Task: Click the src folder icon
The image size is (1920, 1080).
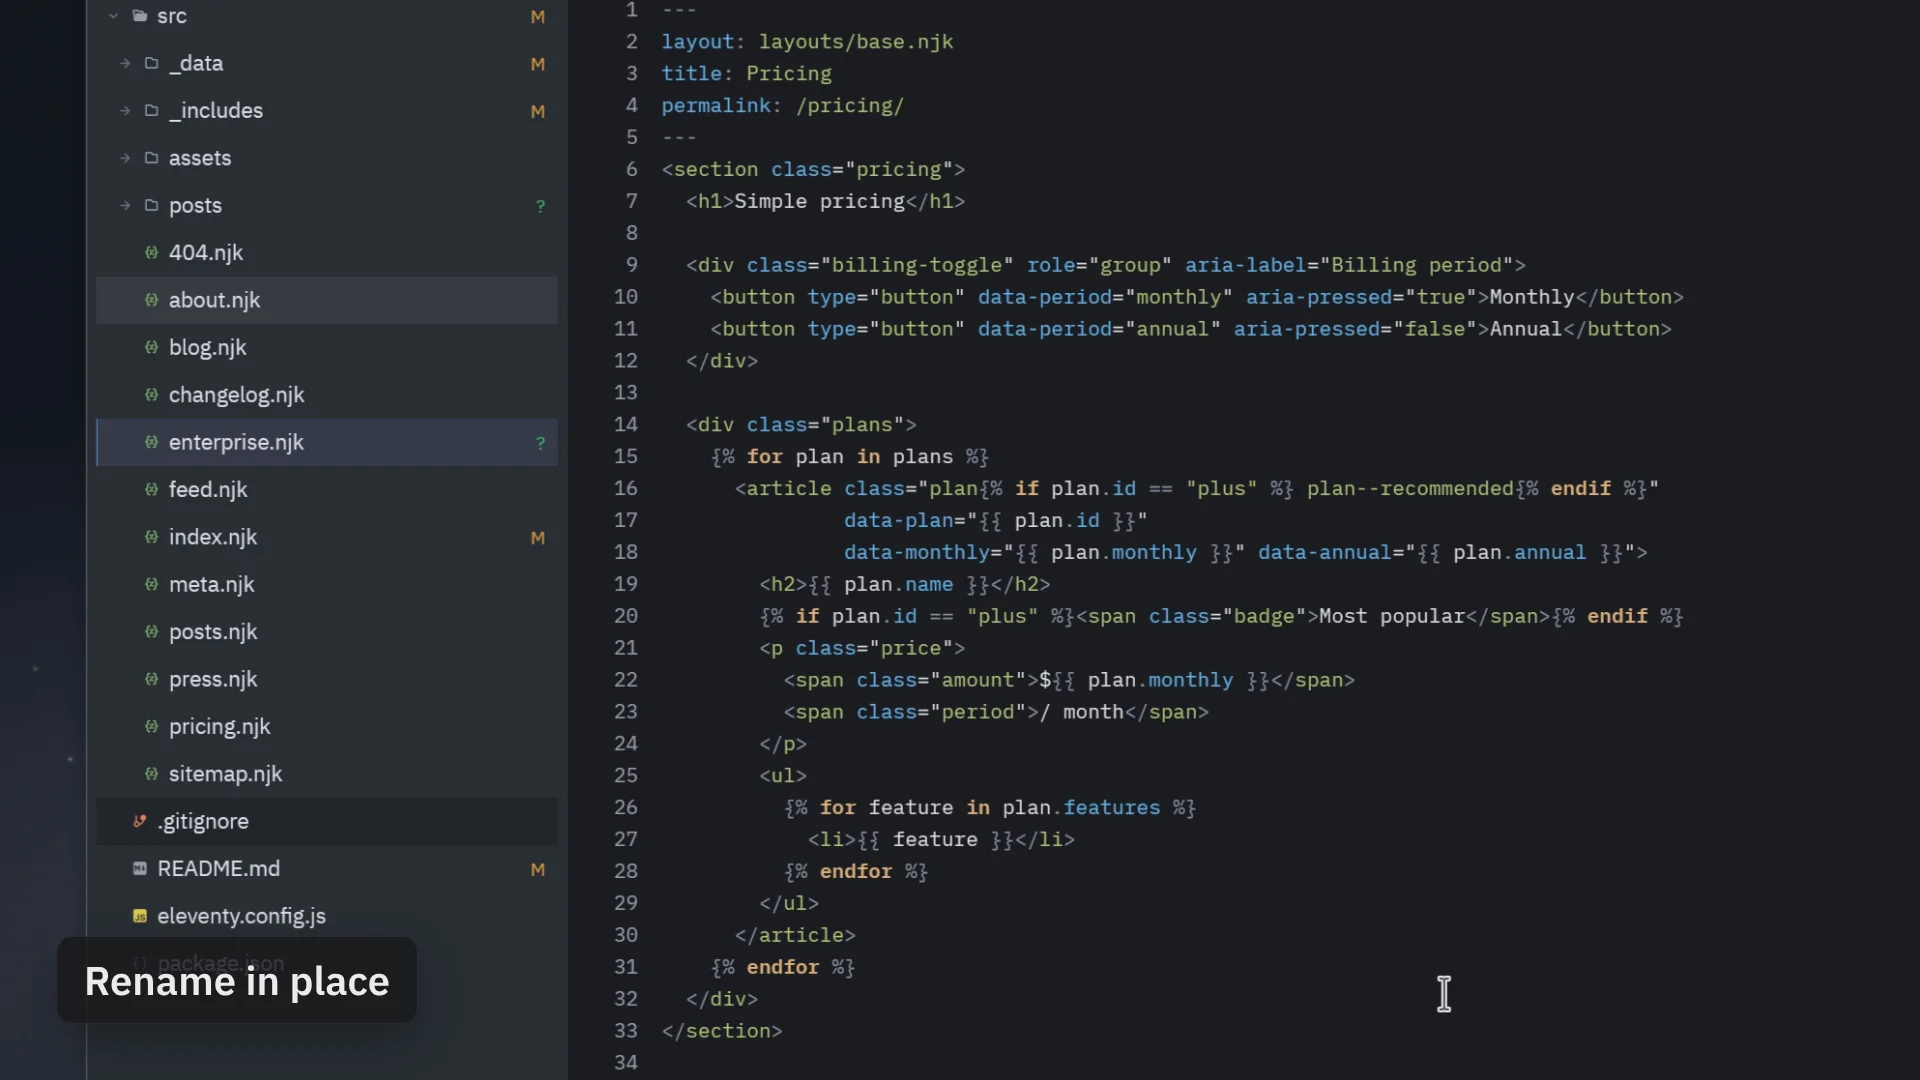Action: pyautogui.click(x=140, y=16)
